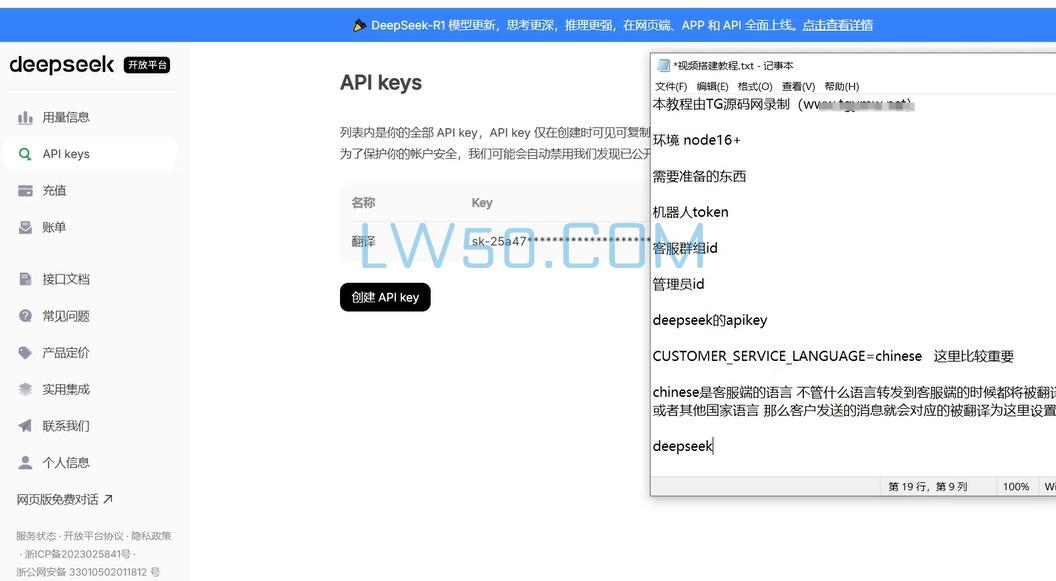The height and width of the screenshot is (581, 1056).
Task: Click the 常见问题 question mark icon
Action: 25,315
